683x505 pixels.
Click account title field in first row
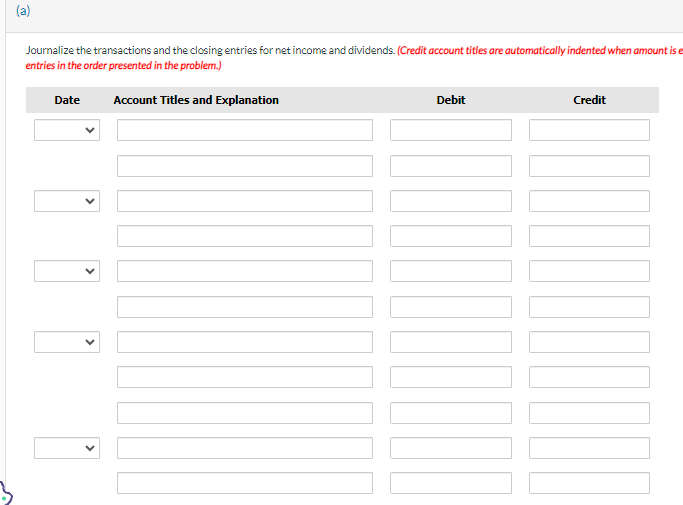pos(245,130)
